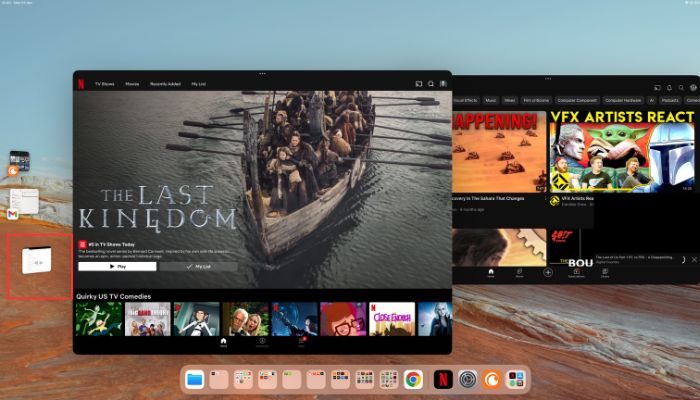Tap the YouTube create plus button
The image size is (700, 400).
[548, 272]
